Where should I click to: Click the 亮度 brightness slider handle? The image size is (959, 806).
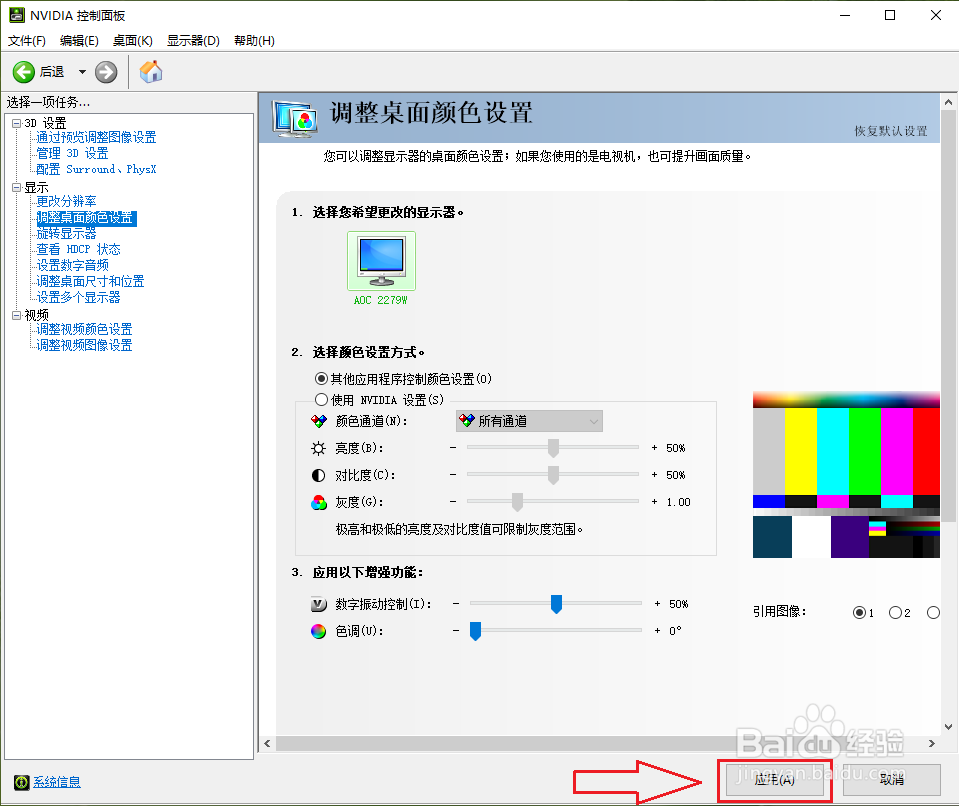coord(553,447)
